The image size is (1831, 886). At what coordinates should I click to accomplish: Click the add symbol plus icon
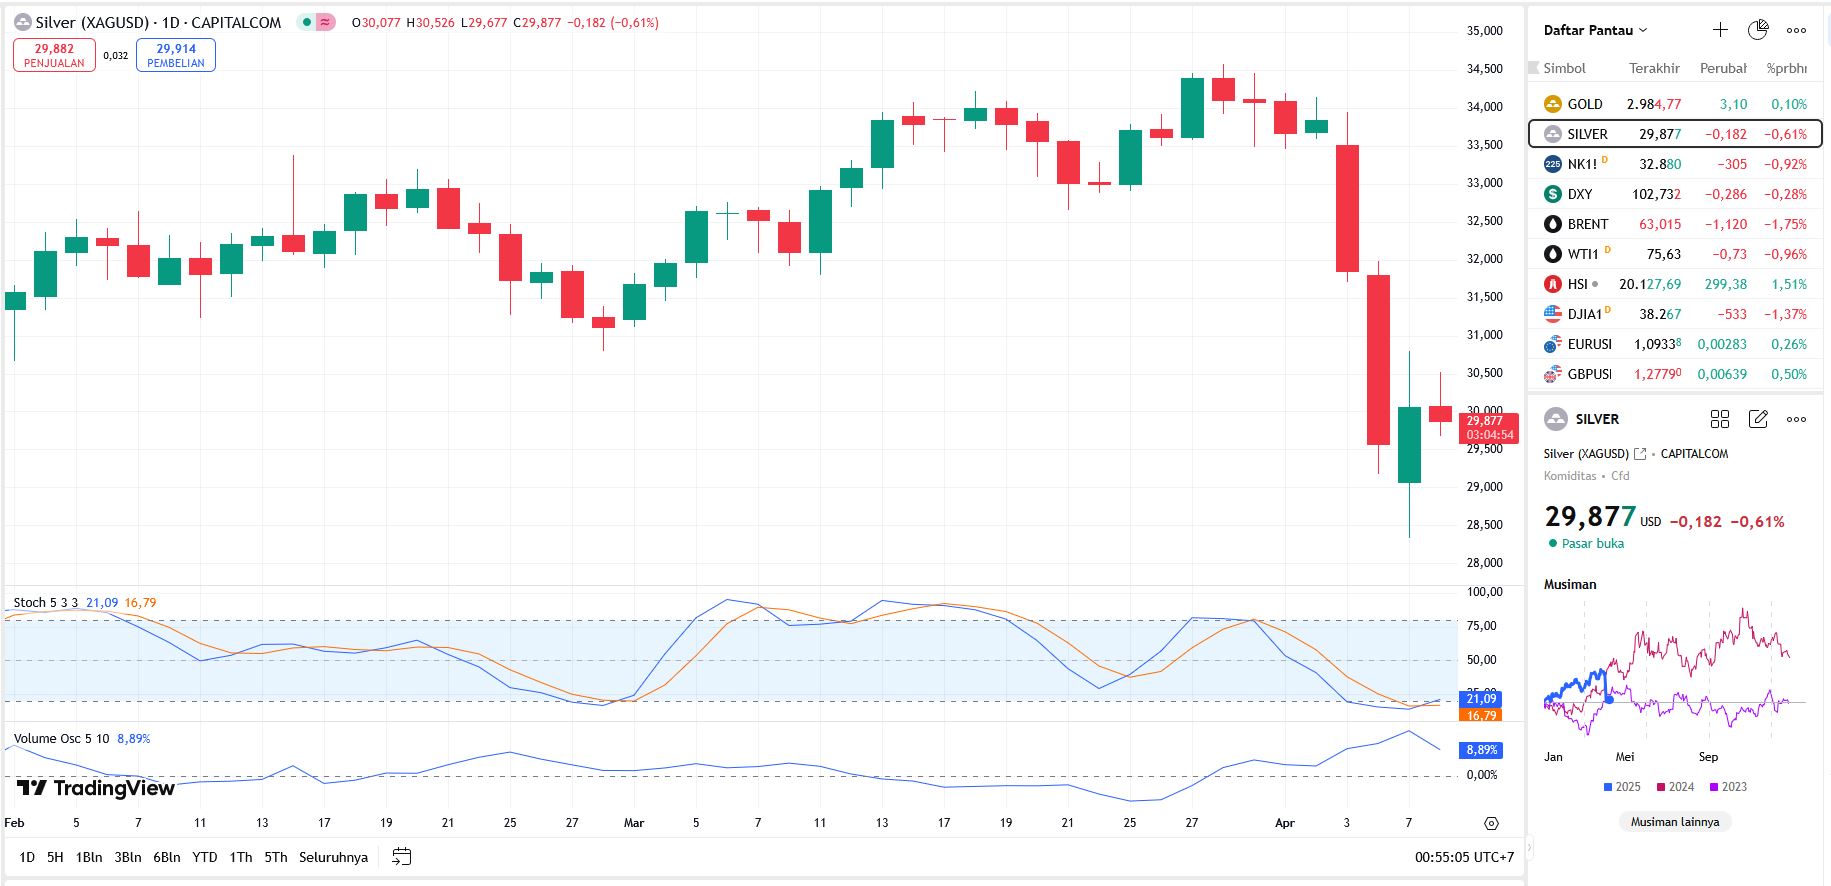click(x=1720, y=30)
